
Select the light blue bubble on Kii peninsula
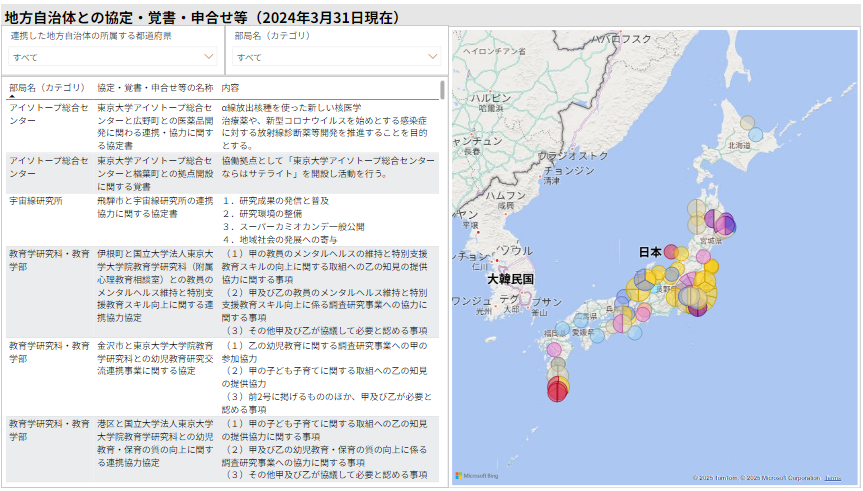(x=635, y=332)
